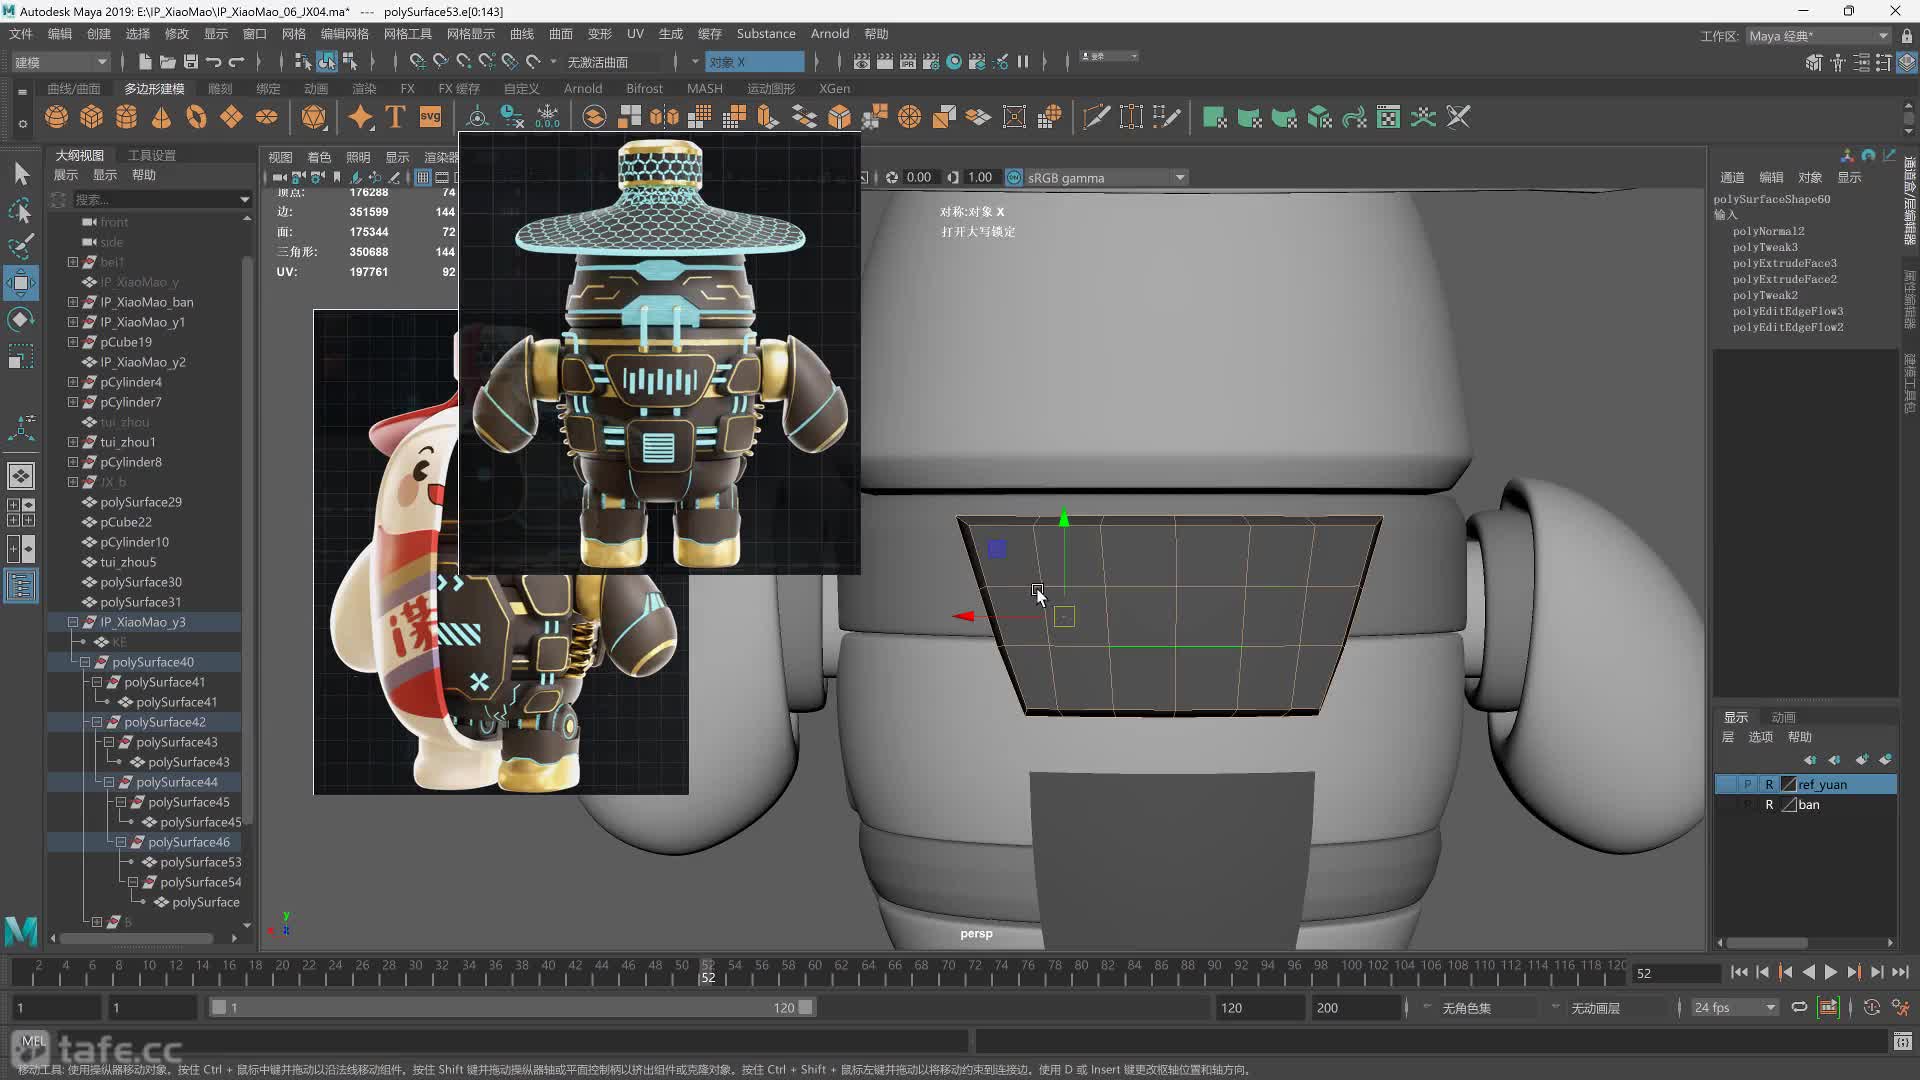Screen dimensions: 1920x1080
Task: Open the Arnold menu in menu bar
Action: tap(830, 34)
